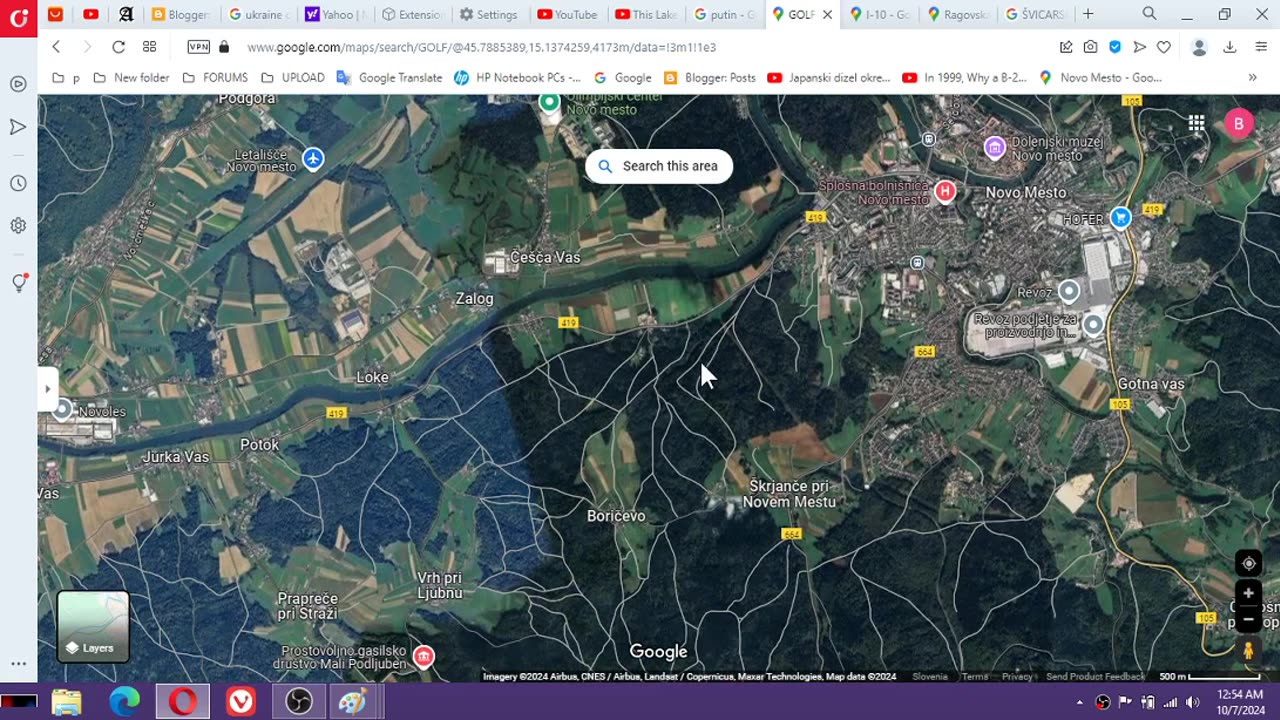Open the downloads arrow icon
Image resolution: width=1280 pixels, height=720 pixels.
(x=1230, y=47)
